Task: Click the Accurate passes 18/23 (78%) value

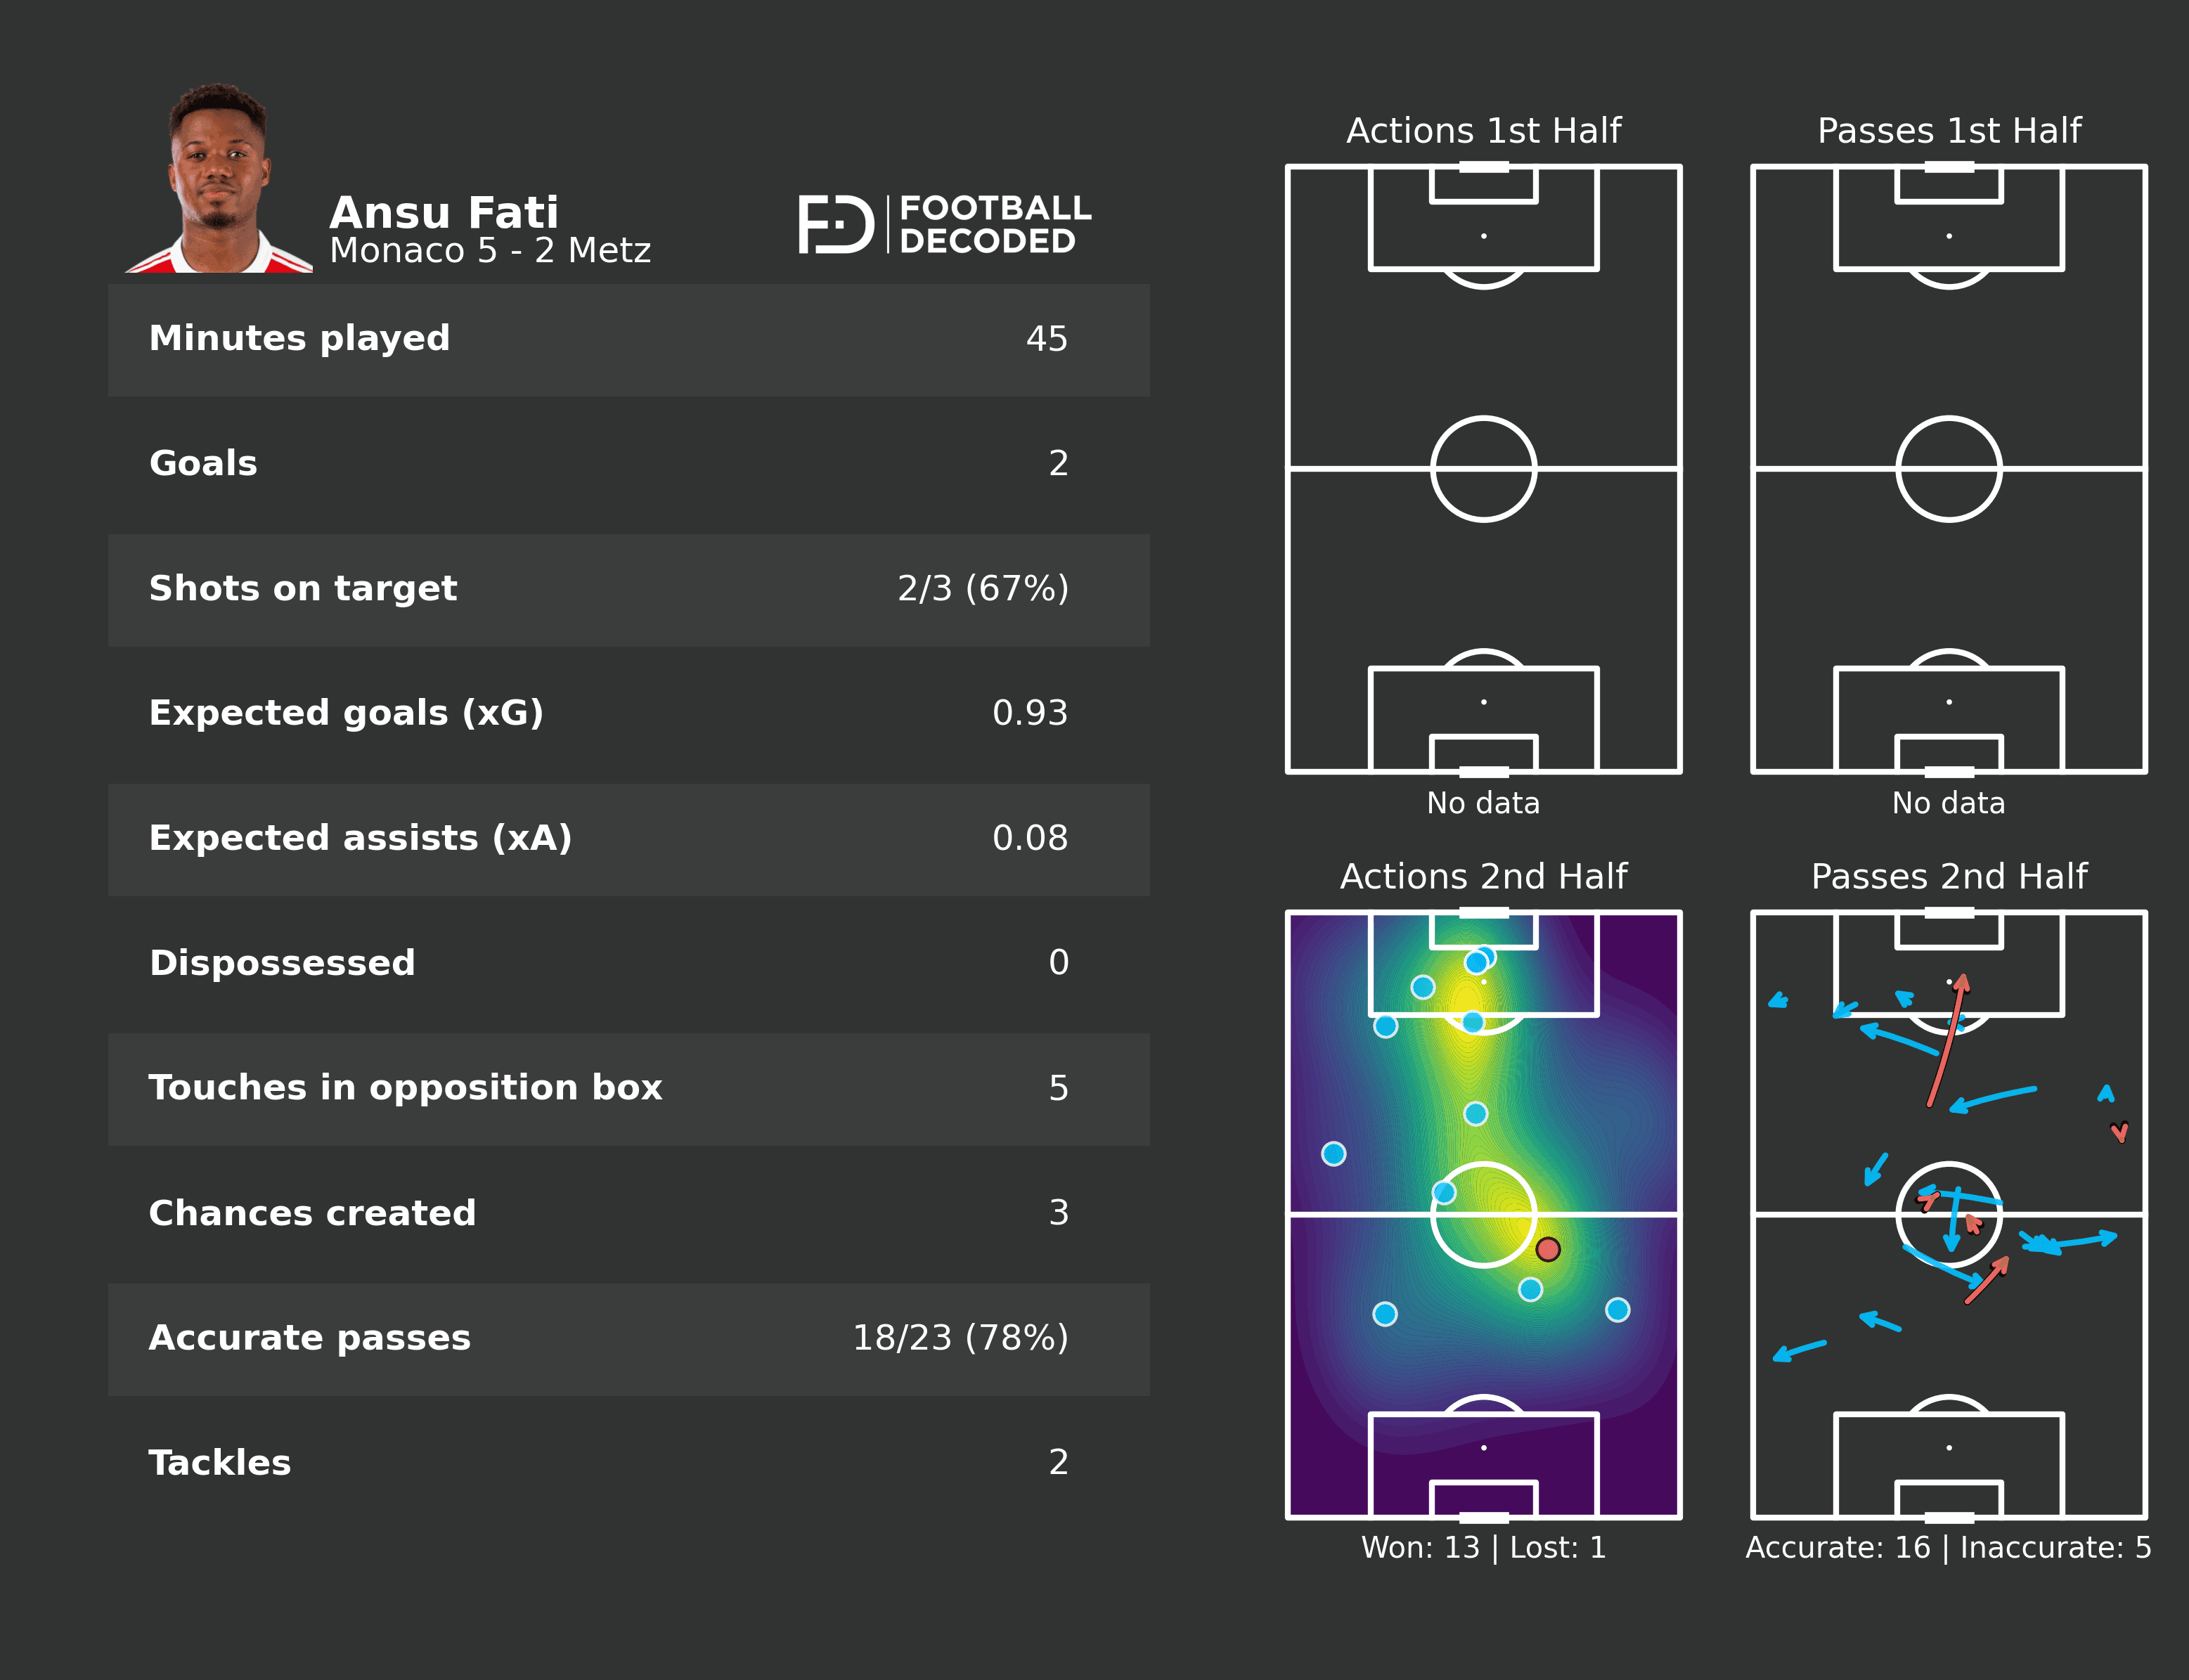Action: pyautogui.click(x=960, y=1338)
